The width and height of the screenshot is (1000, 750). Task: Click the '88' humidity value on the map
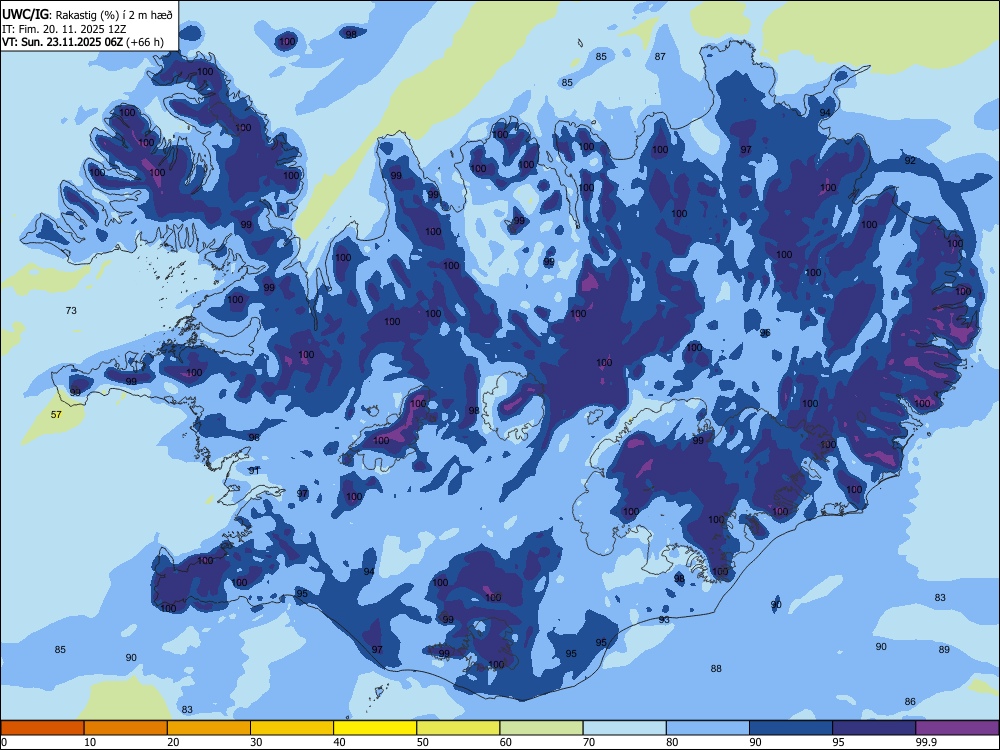pos(716,668)
